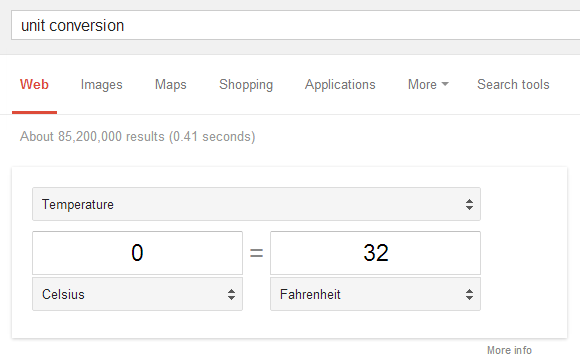The image size is (580, 360).
Task: Open the Shopping tab
Action: coord(246,85)
